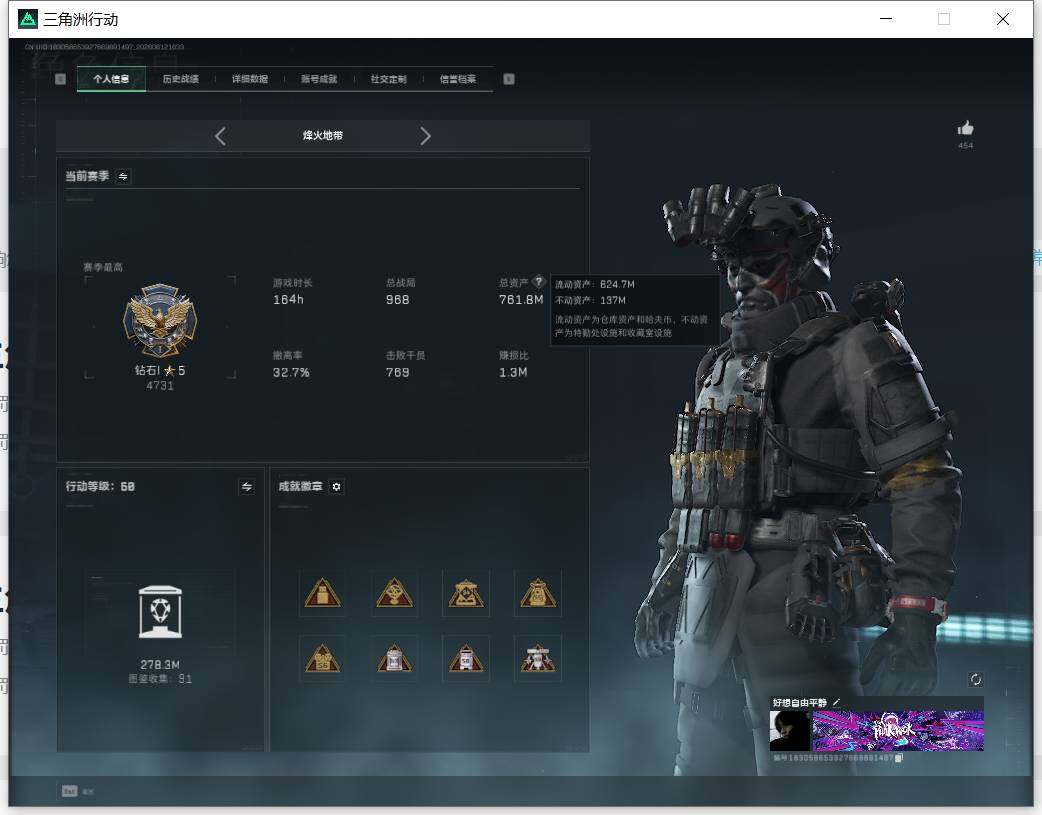Click the rank score 4731
Viewport: 1042px width, 815px height.
pyautogui.click(x=160, y=386)
